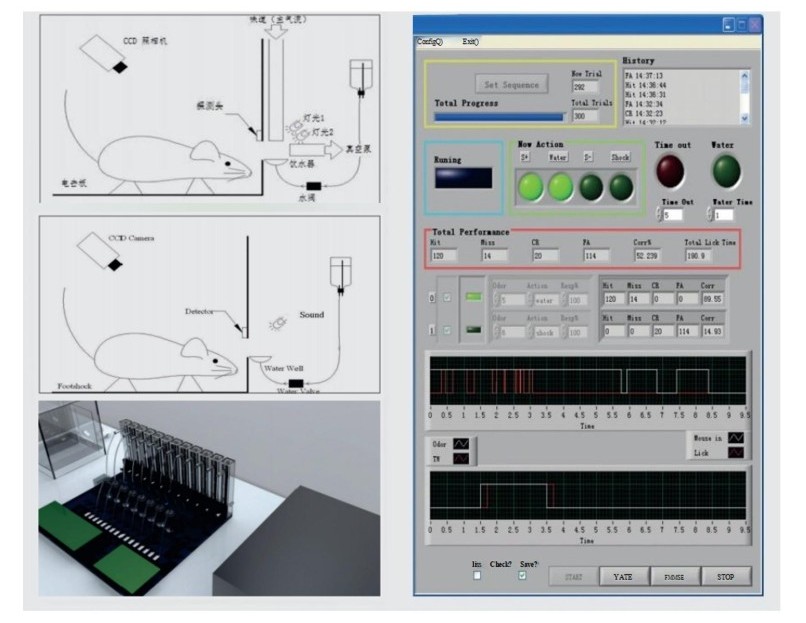
Task: Adjust the Time Out stepper arrows
Action: 659,215
